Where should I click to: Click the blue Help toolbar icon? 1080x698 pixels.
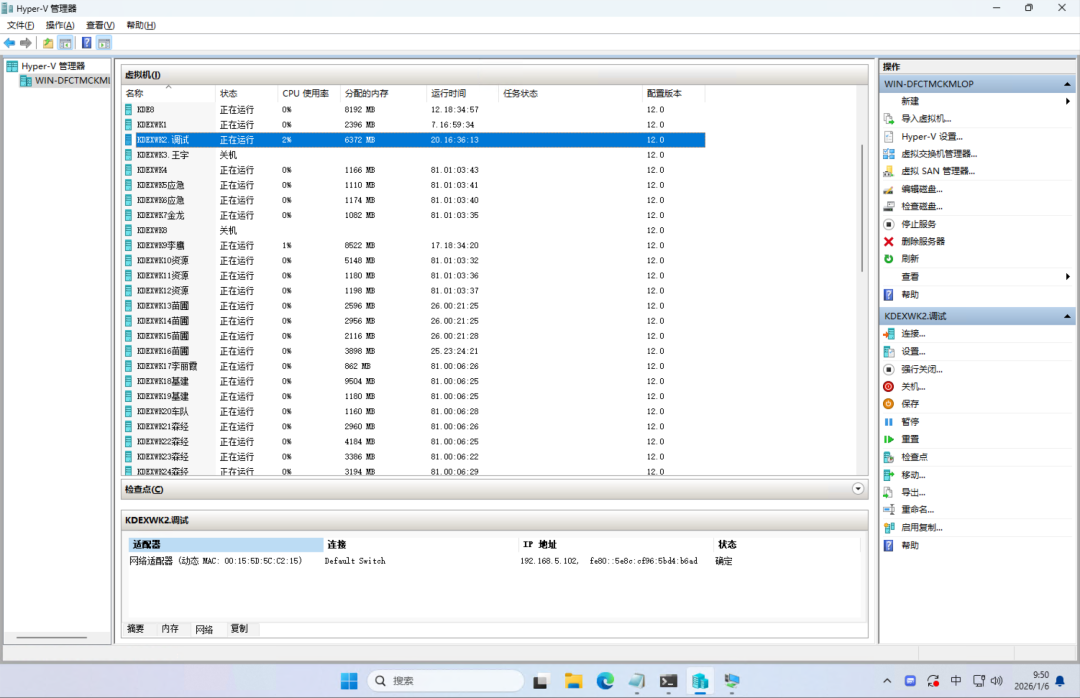click(87, 43)
